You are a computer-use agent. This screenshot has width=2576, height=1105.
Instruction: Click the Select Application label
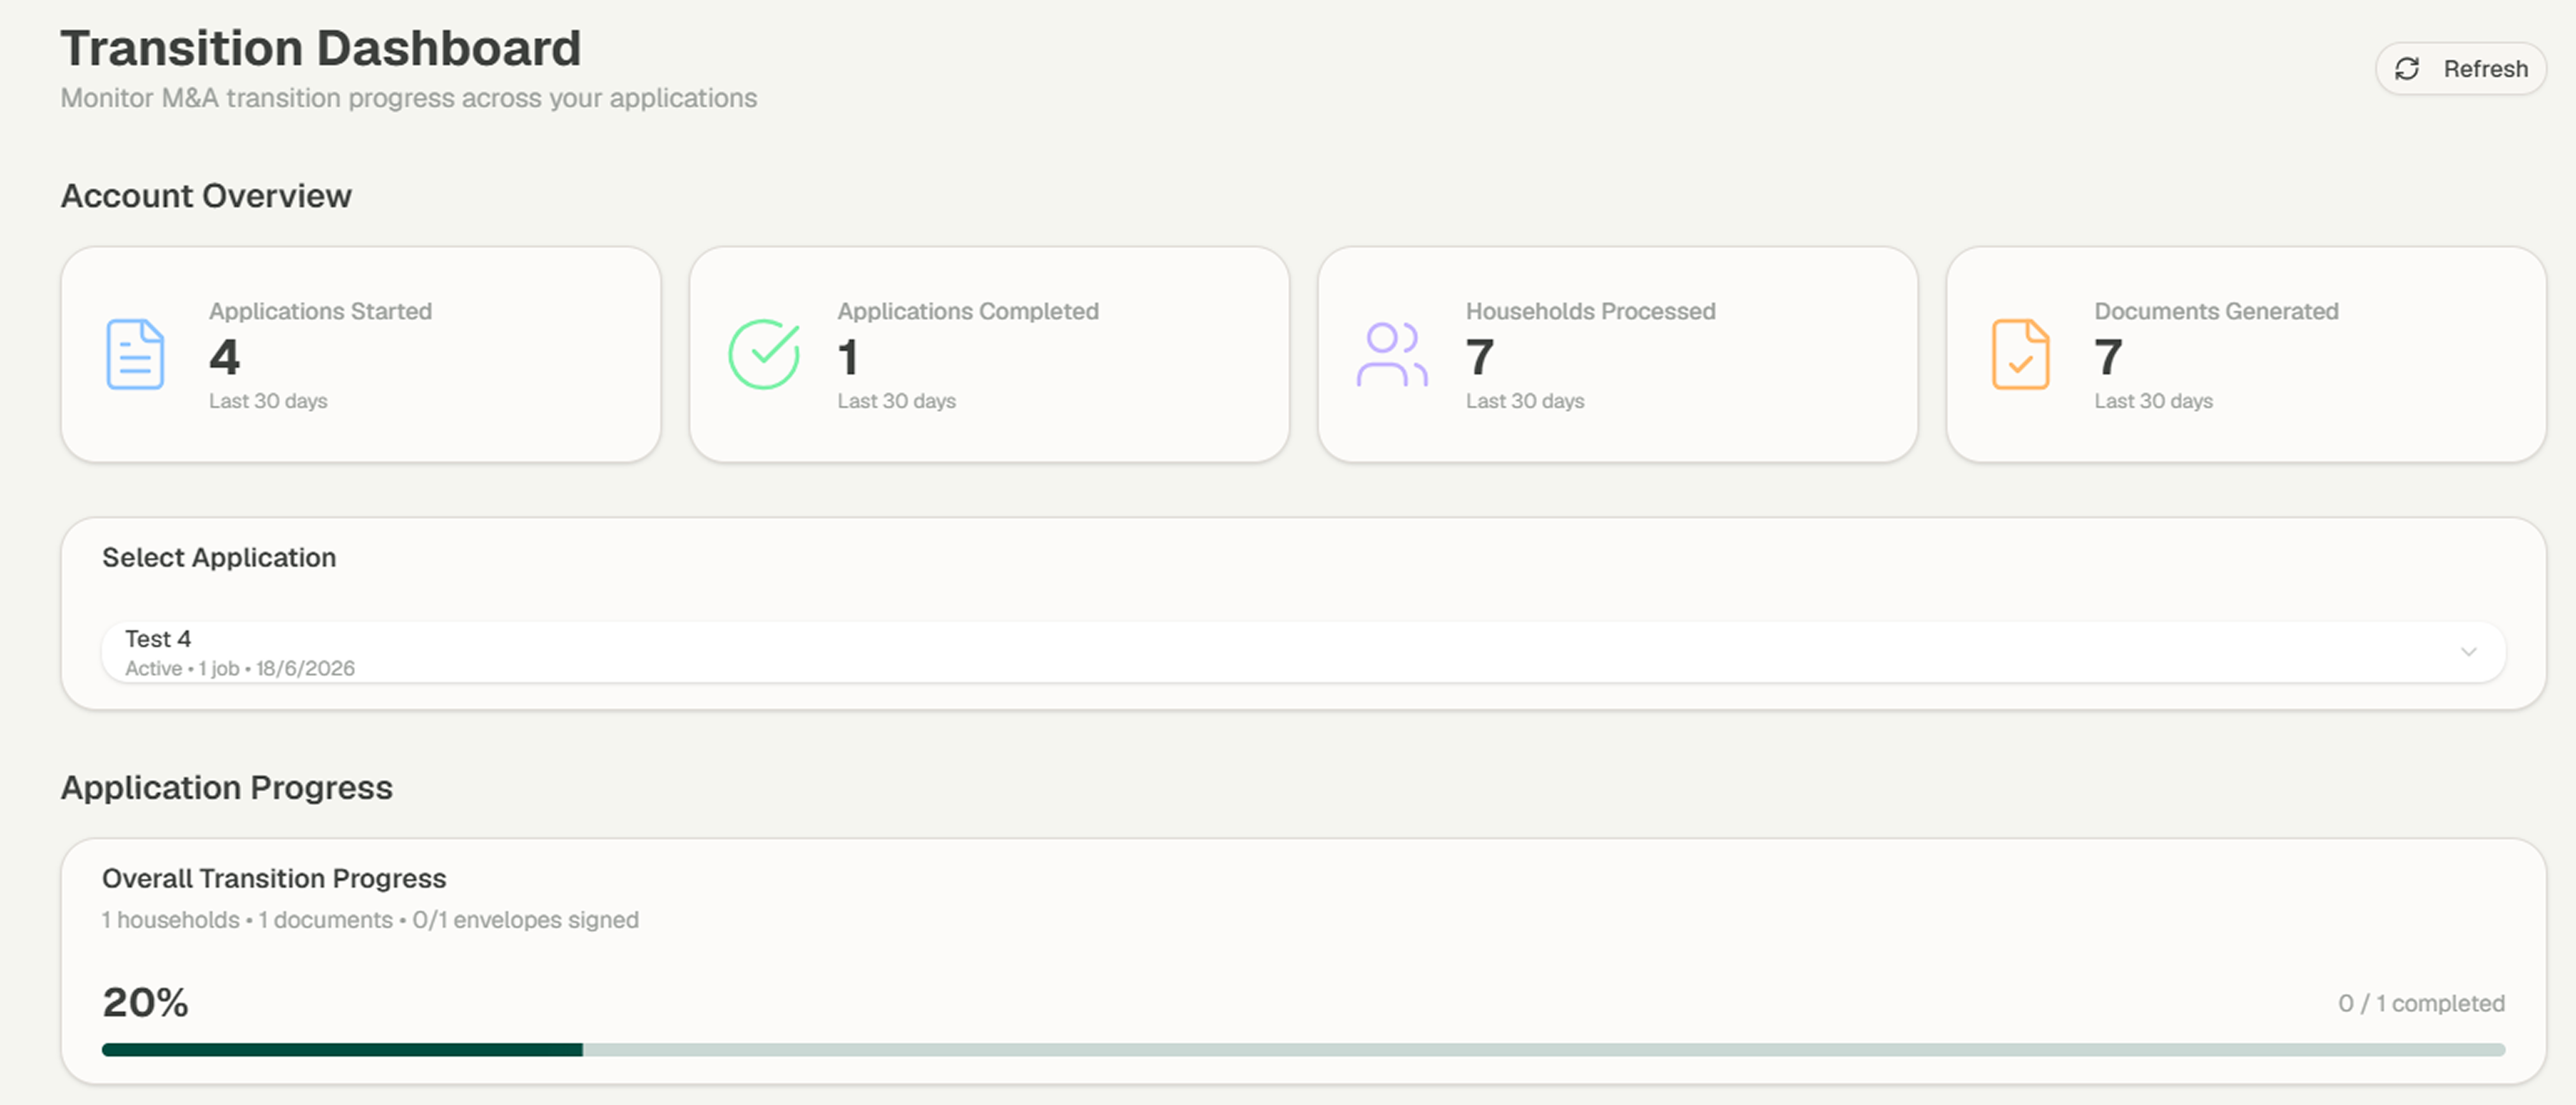[x=219, y=557]
